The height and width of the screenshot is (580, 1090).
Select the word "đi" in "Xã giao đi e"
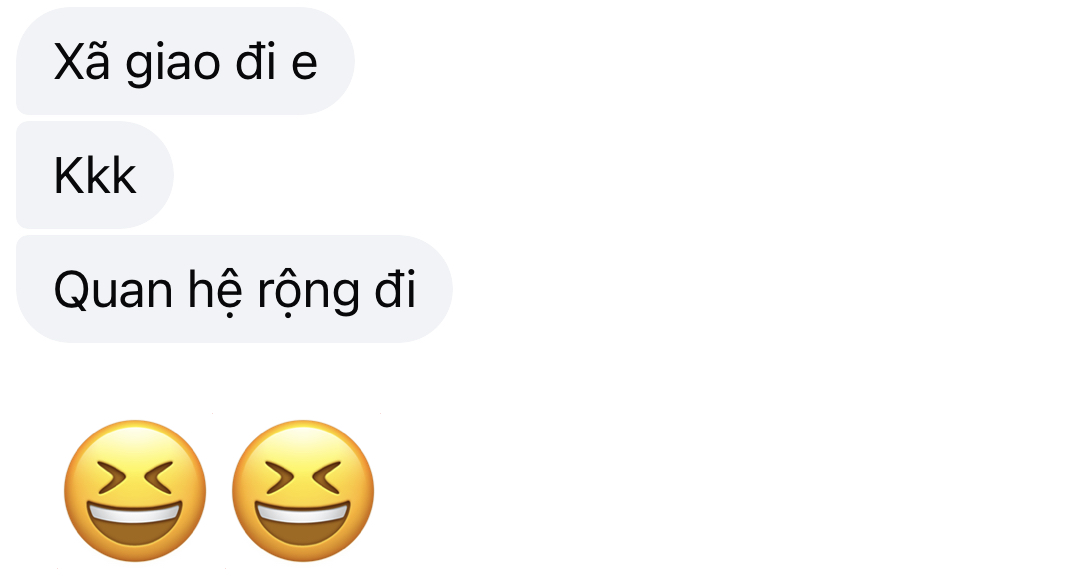click(255, 61)
